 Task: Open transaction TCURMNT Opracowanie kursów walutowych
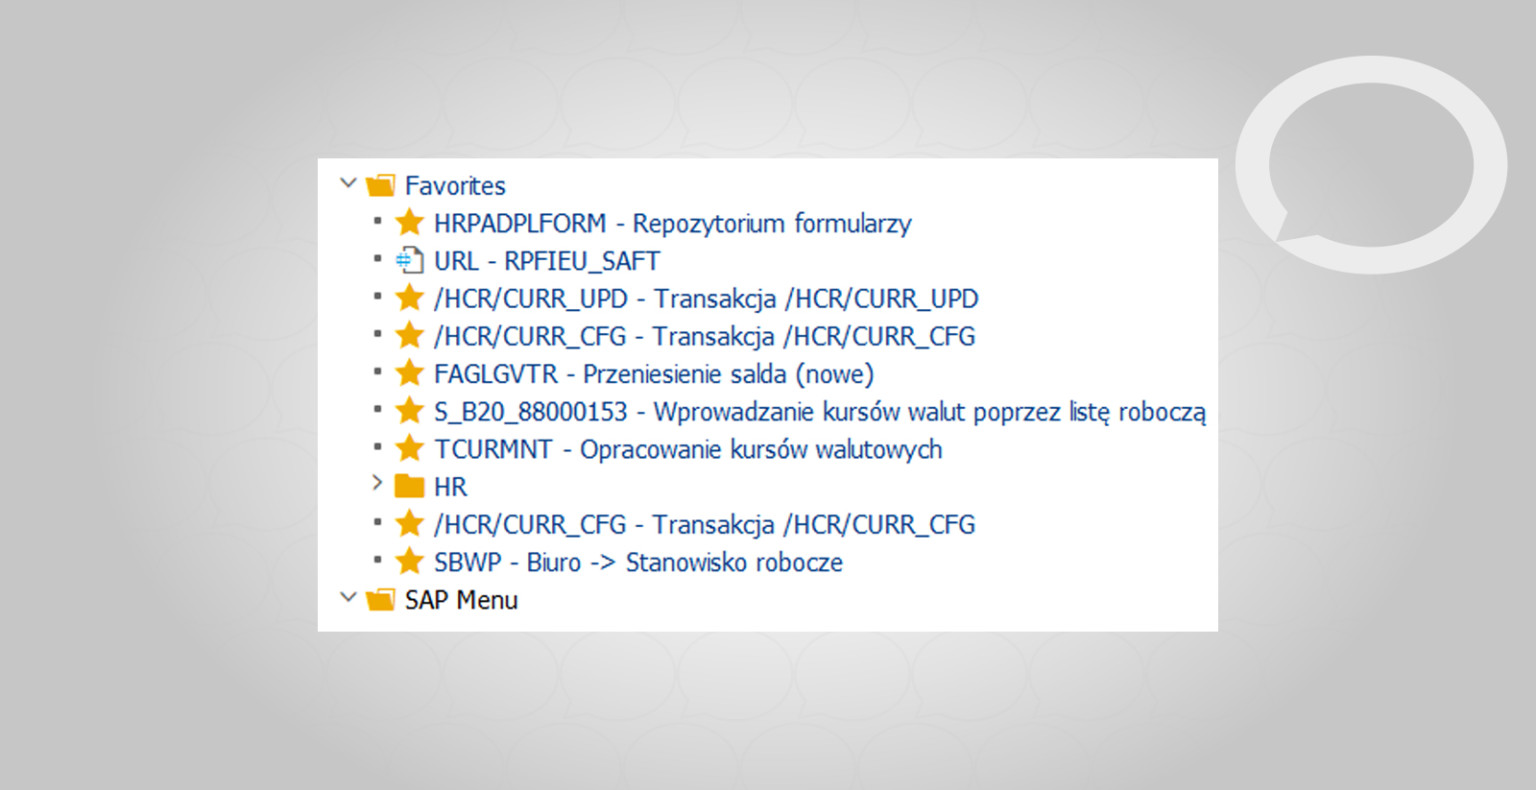click(x=687, y=449)
